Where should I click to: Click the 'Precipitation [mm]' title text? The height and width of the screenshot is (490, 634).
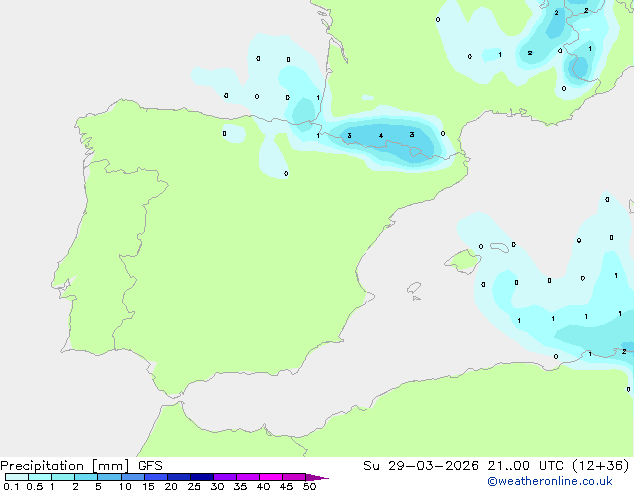[x=64, y=466]
